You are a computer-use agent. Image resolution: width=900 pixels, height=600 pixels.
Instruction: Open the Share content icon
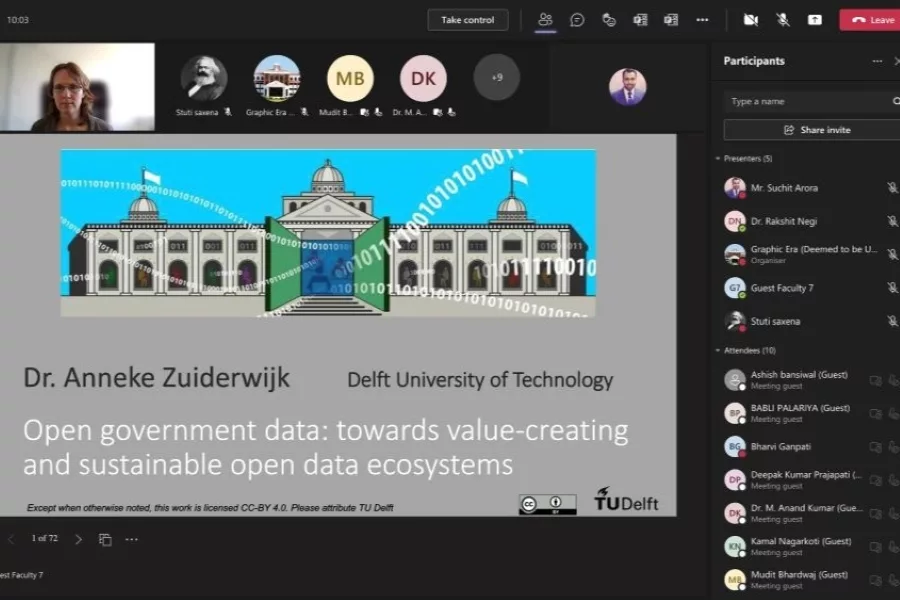click(814, 19)
